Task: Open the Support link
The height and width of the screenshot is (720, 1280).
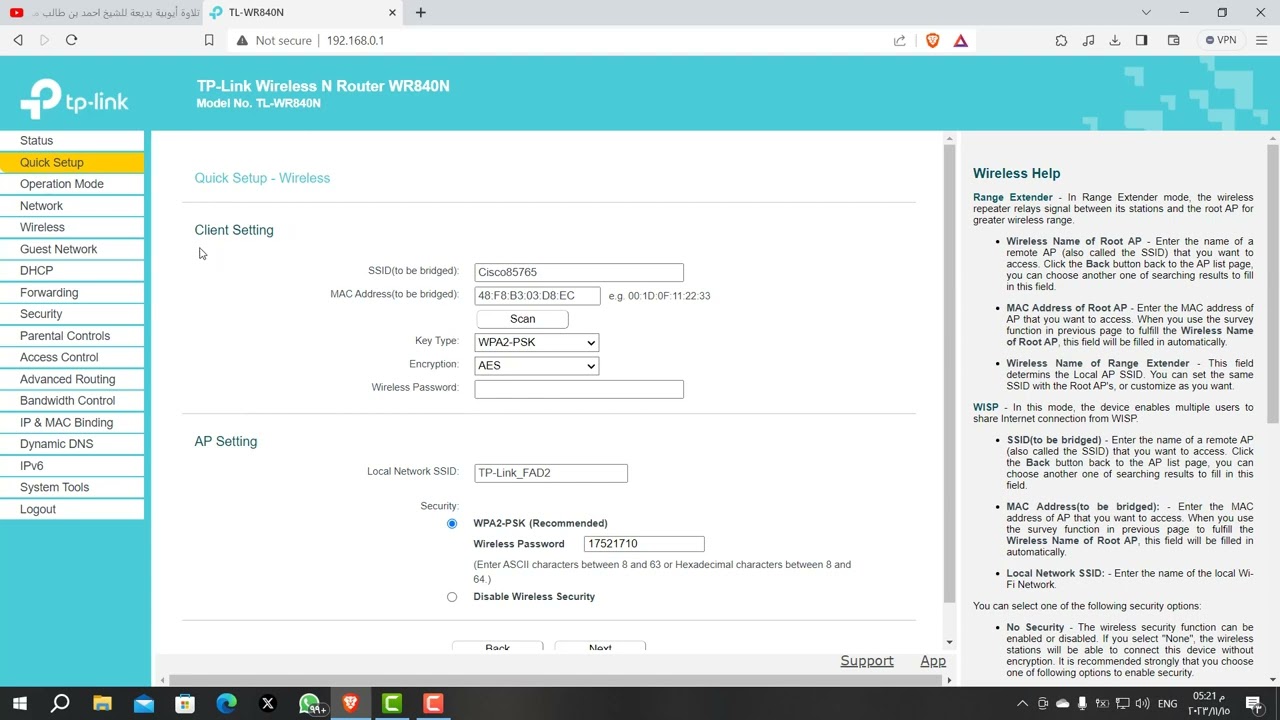Action: (x=867, y=661)
